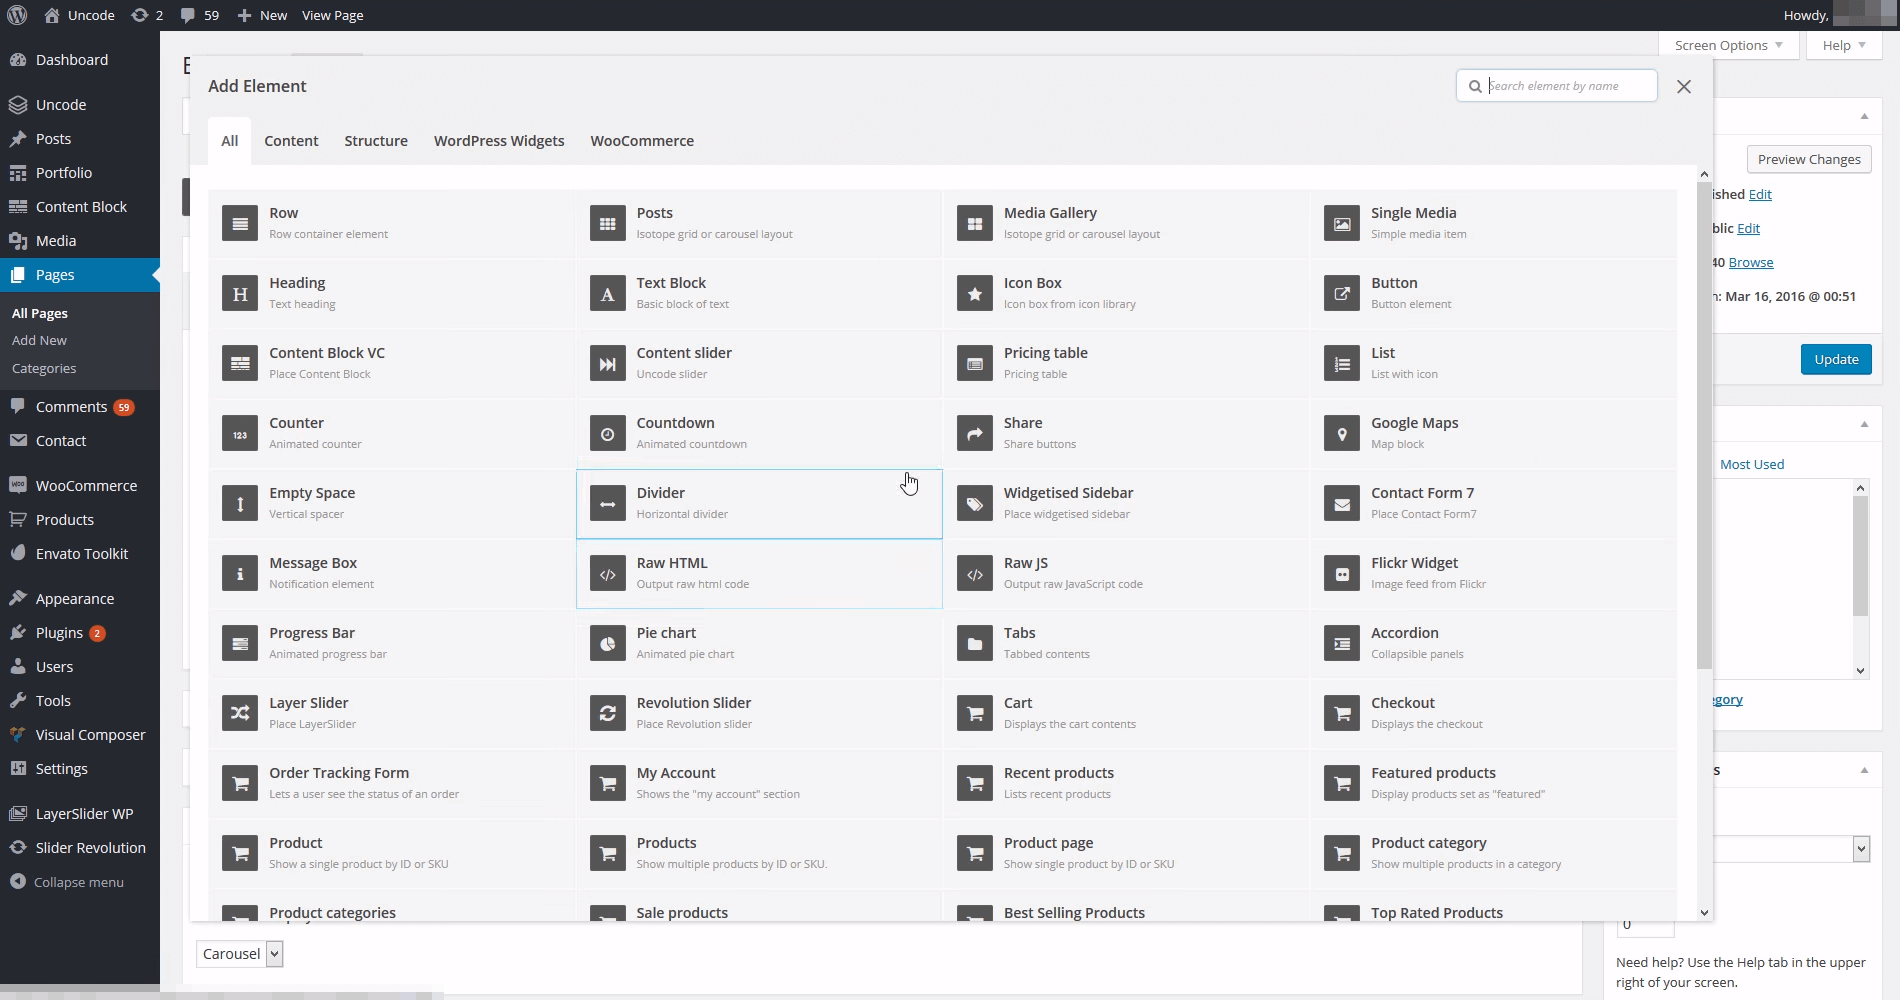Add the Content slider element
The width and height of the screenshot is (1900, 1000).
coord(759,364)
